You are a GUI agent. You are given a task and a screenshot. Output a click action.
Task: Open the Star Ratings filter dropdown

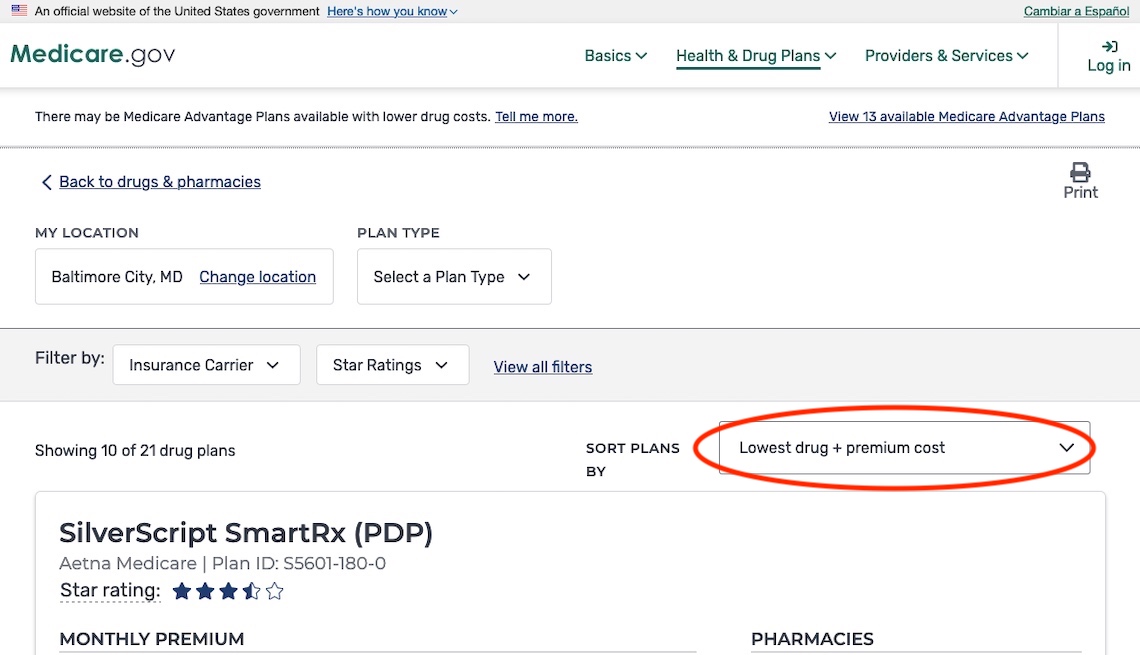coord(392,364)
